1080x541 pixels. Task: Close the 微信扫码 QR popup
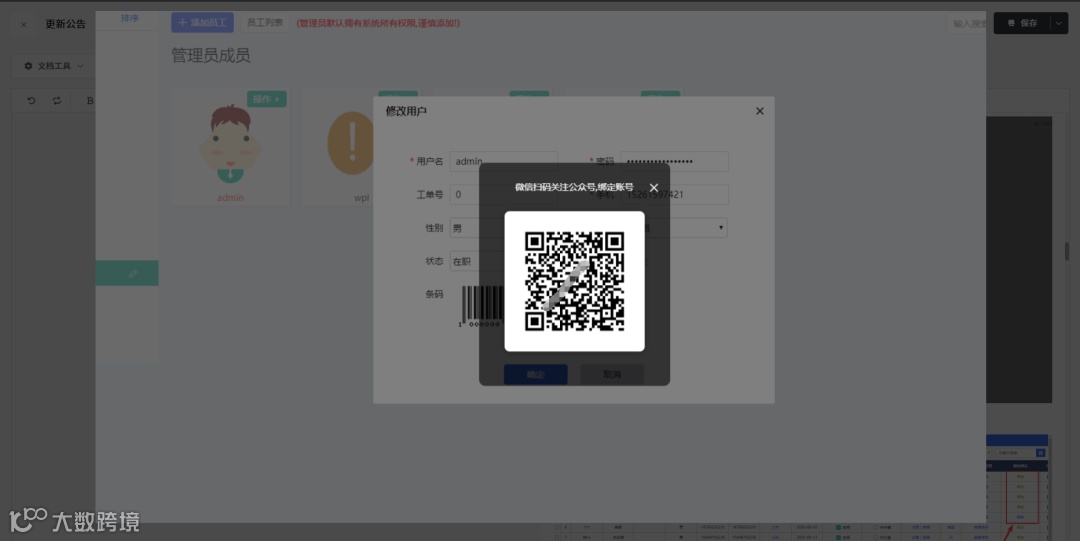(654, 187)
